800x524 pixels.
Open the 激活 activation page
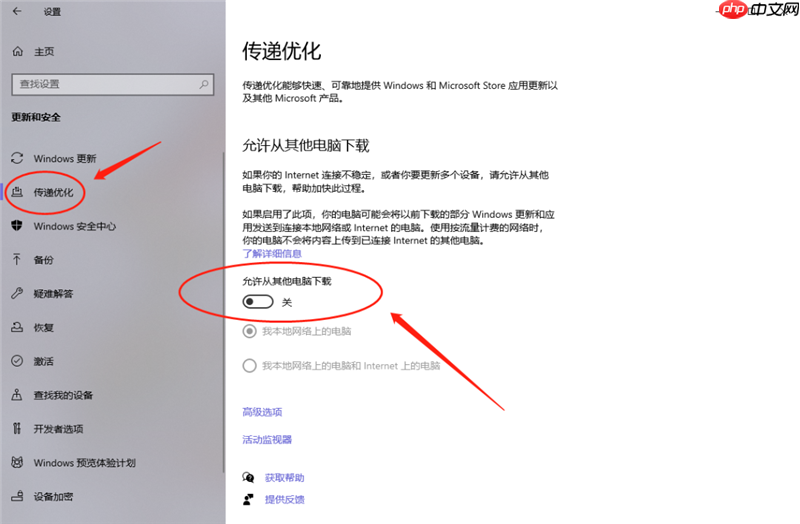pos(43,361)
